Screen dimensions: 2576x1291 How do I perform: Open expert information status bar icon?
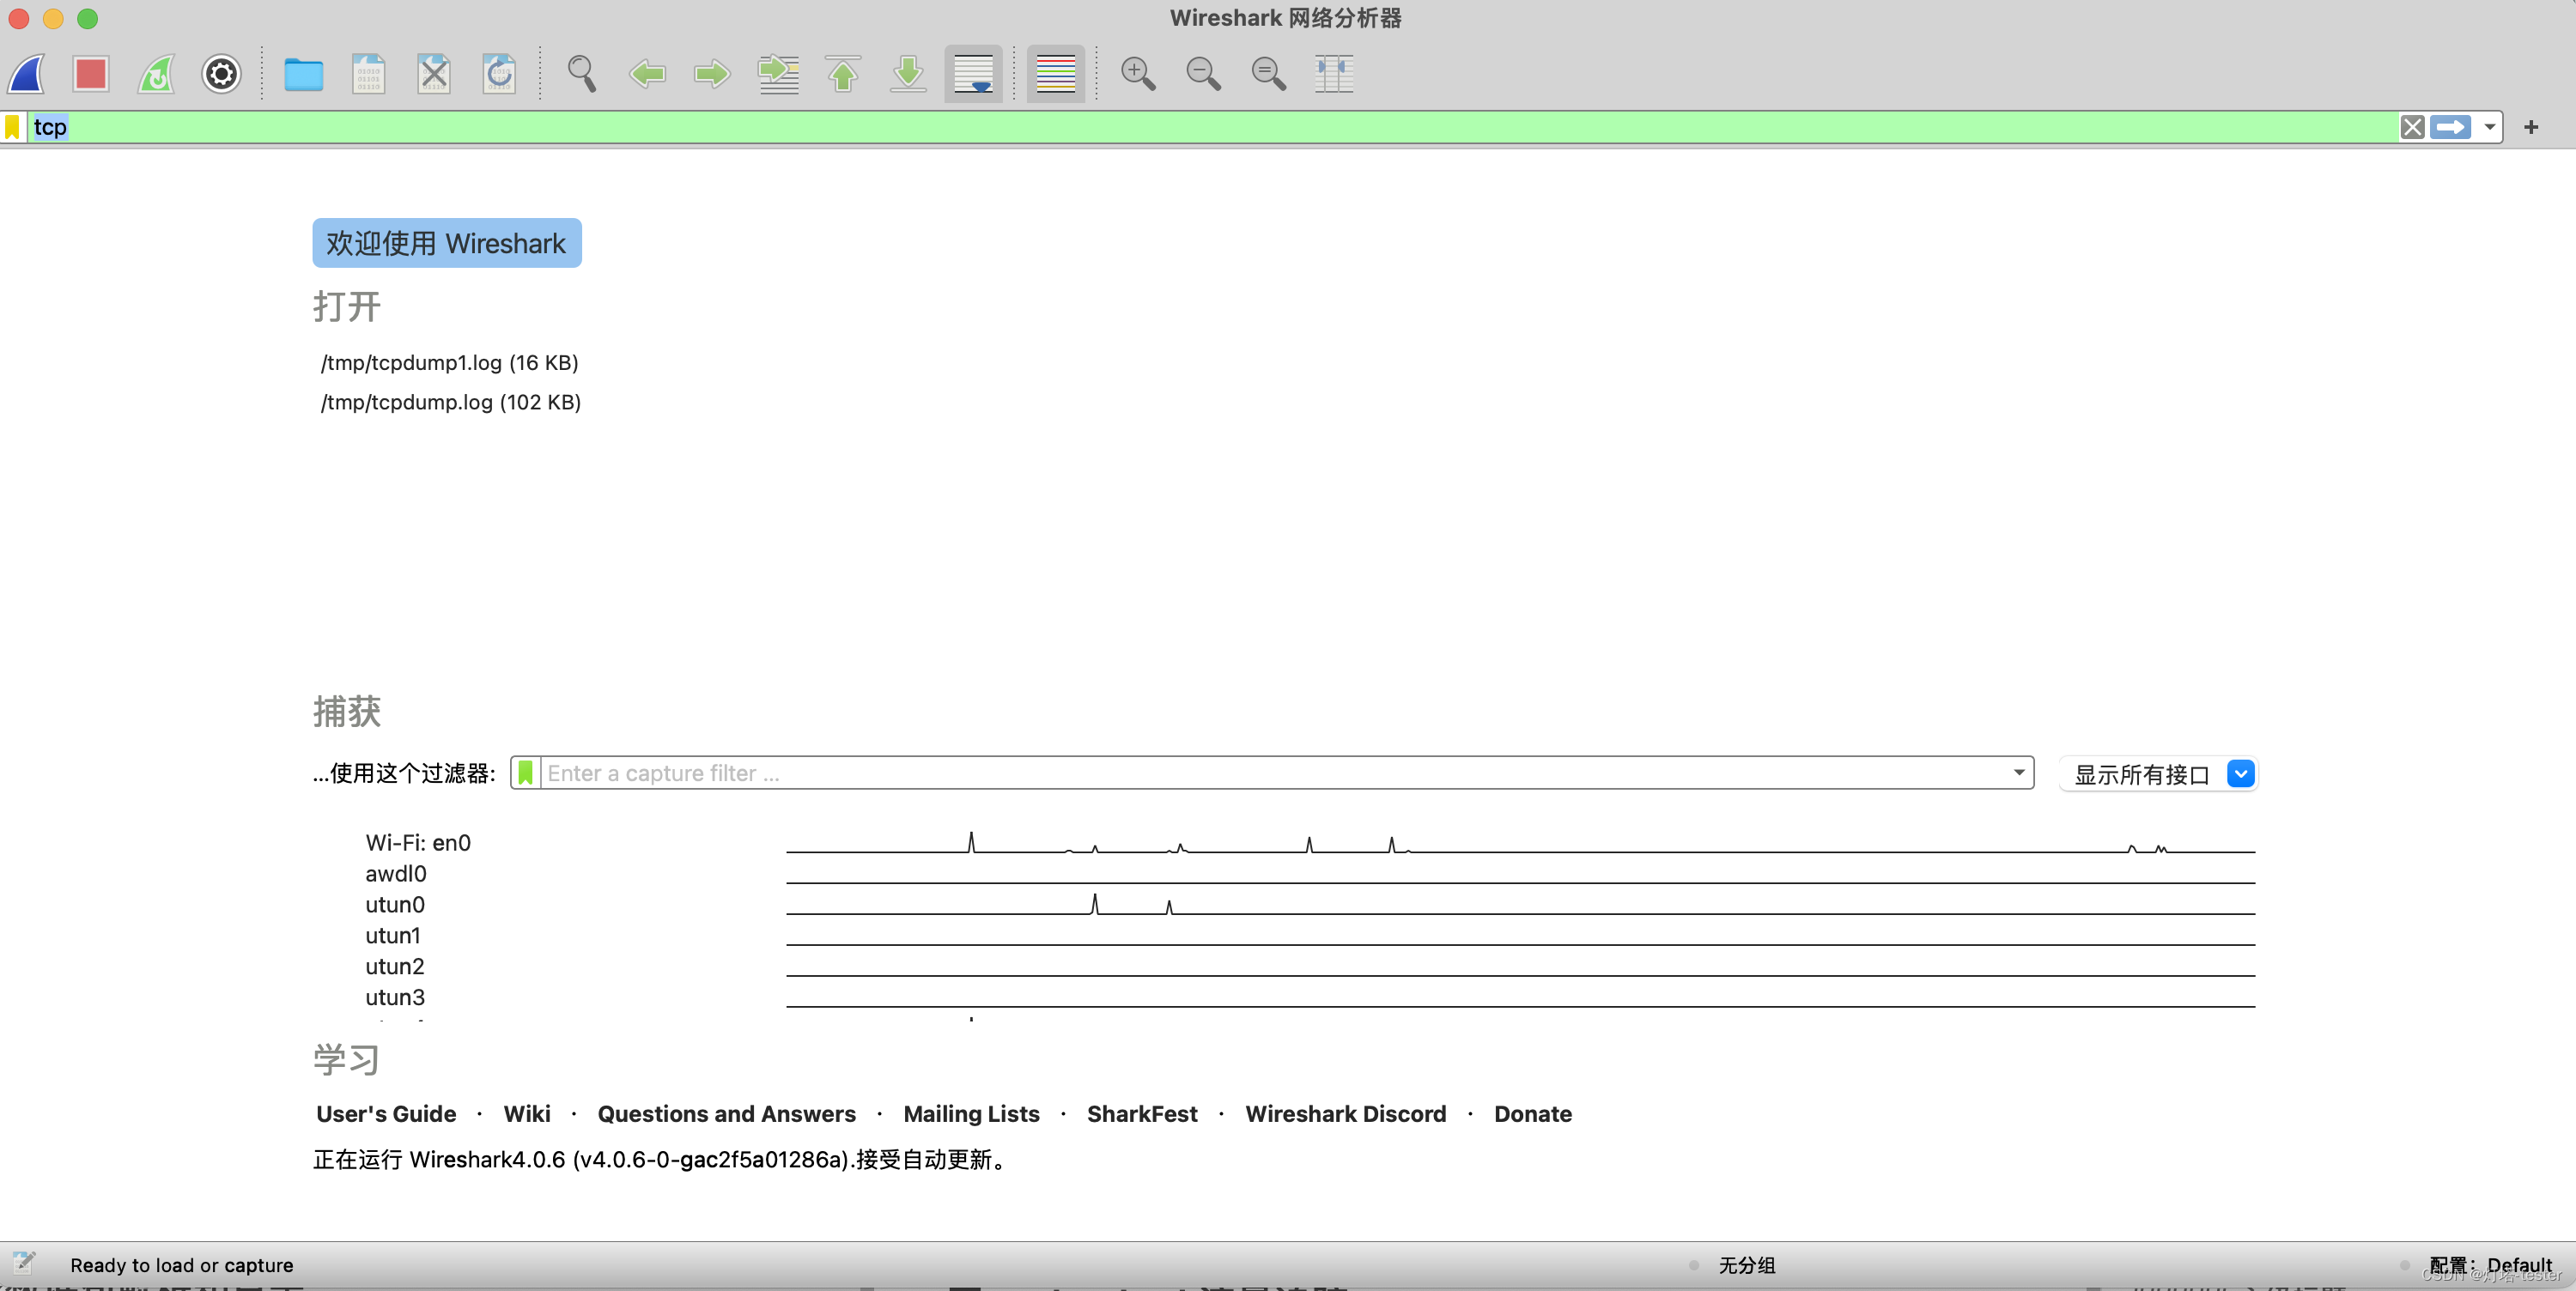[24, 1264]
